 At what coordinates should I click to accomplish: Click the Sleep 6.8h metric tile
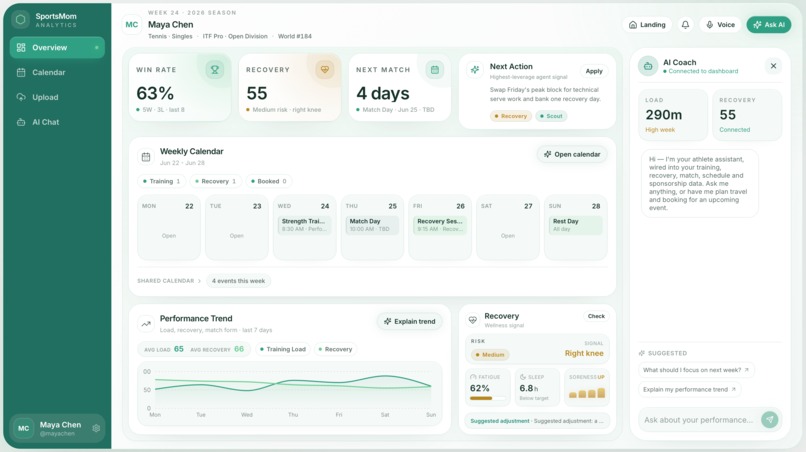click(x=537, y=387)
